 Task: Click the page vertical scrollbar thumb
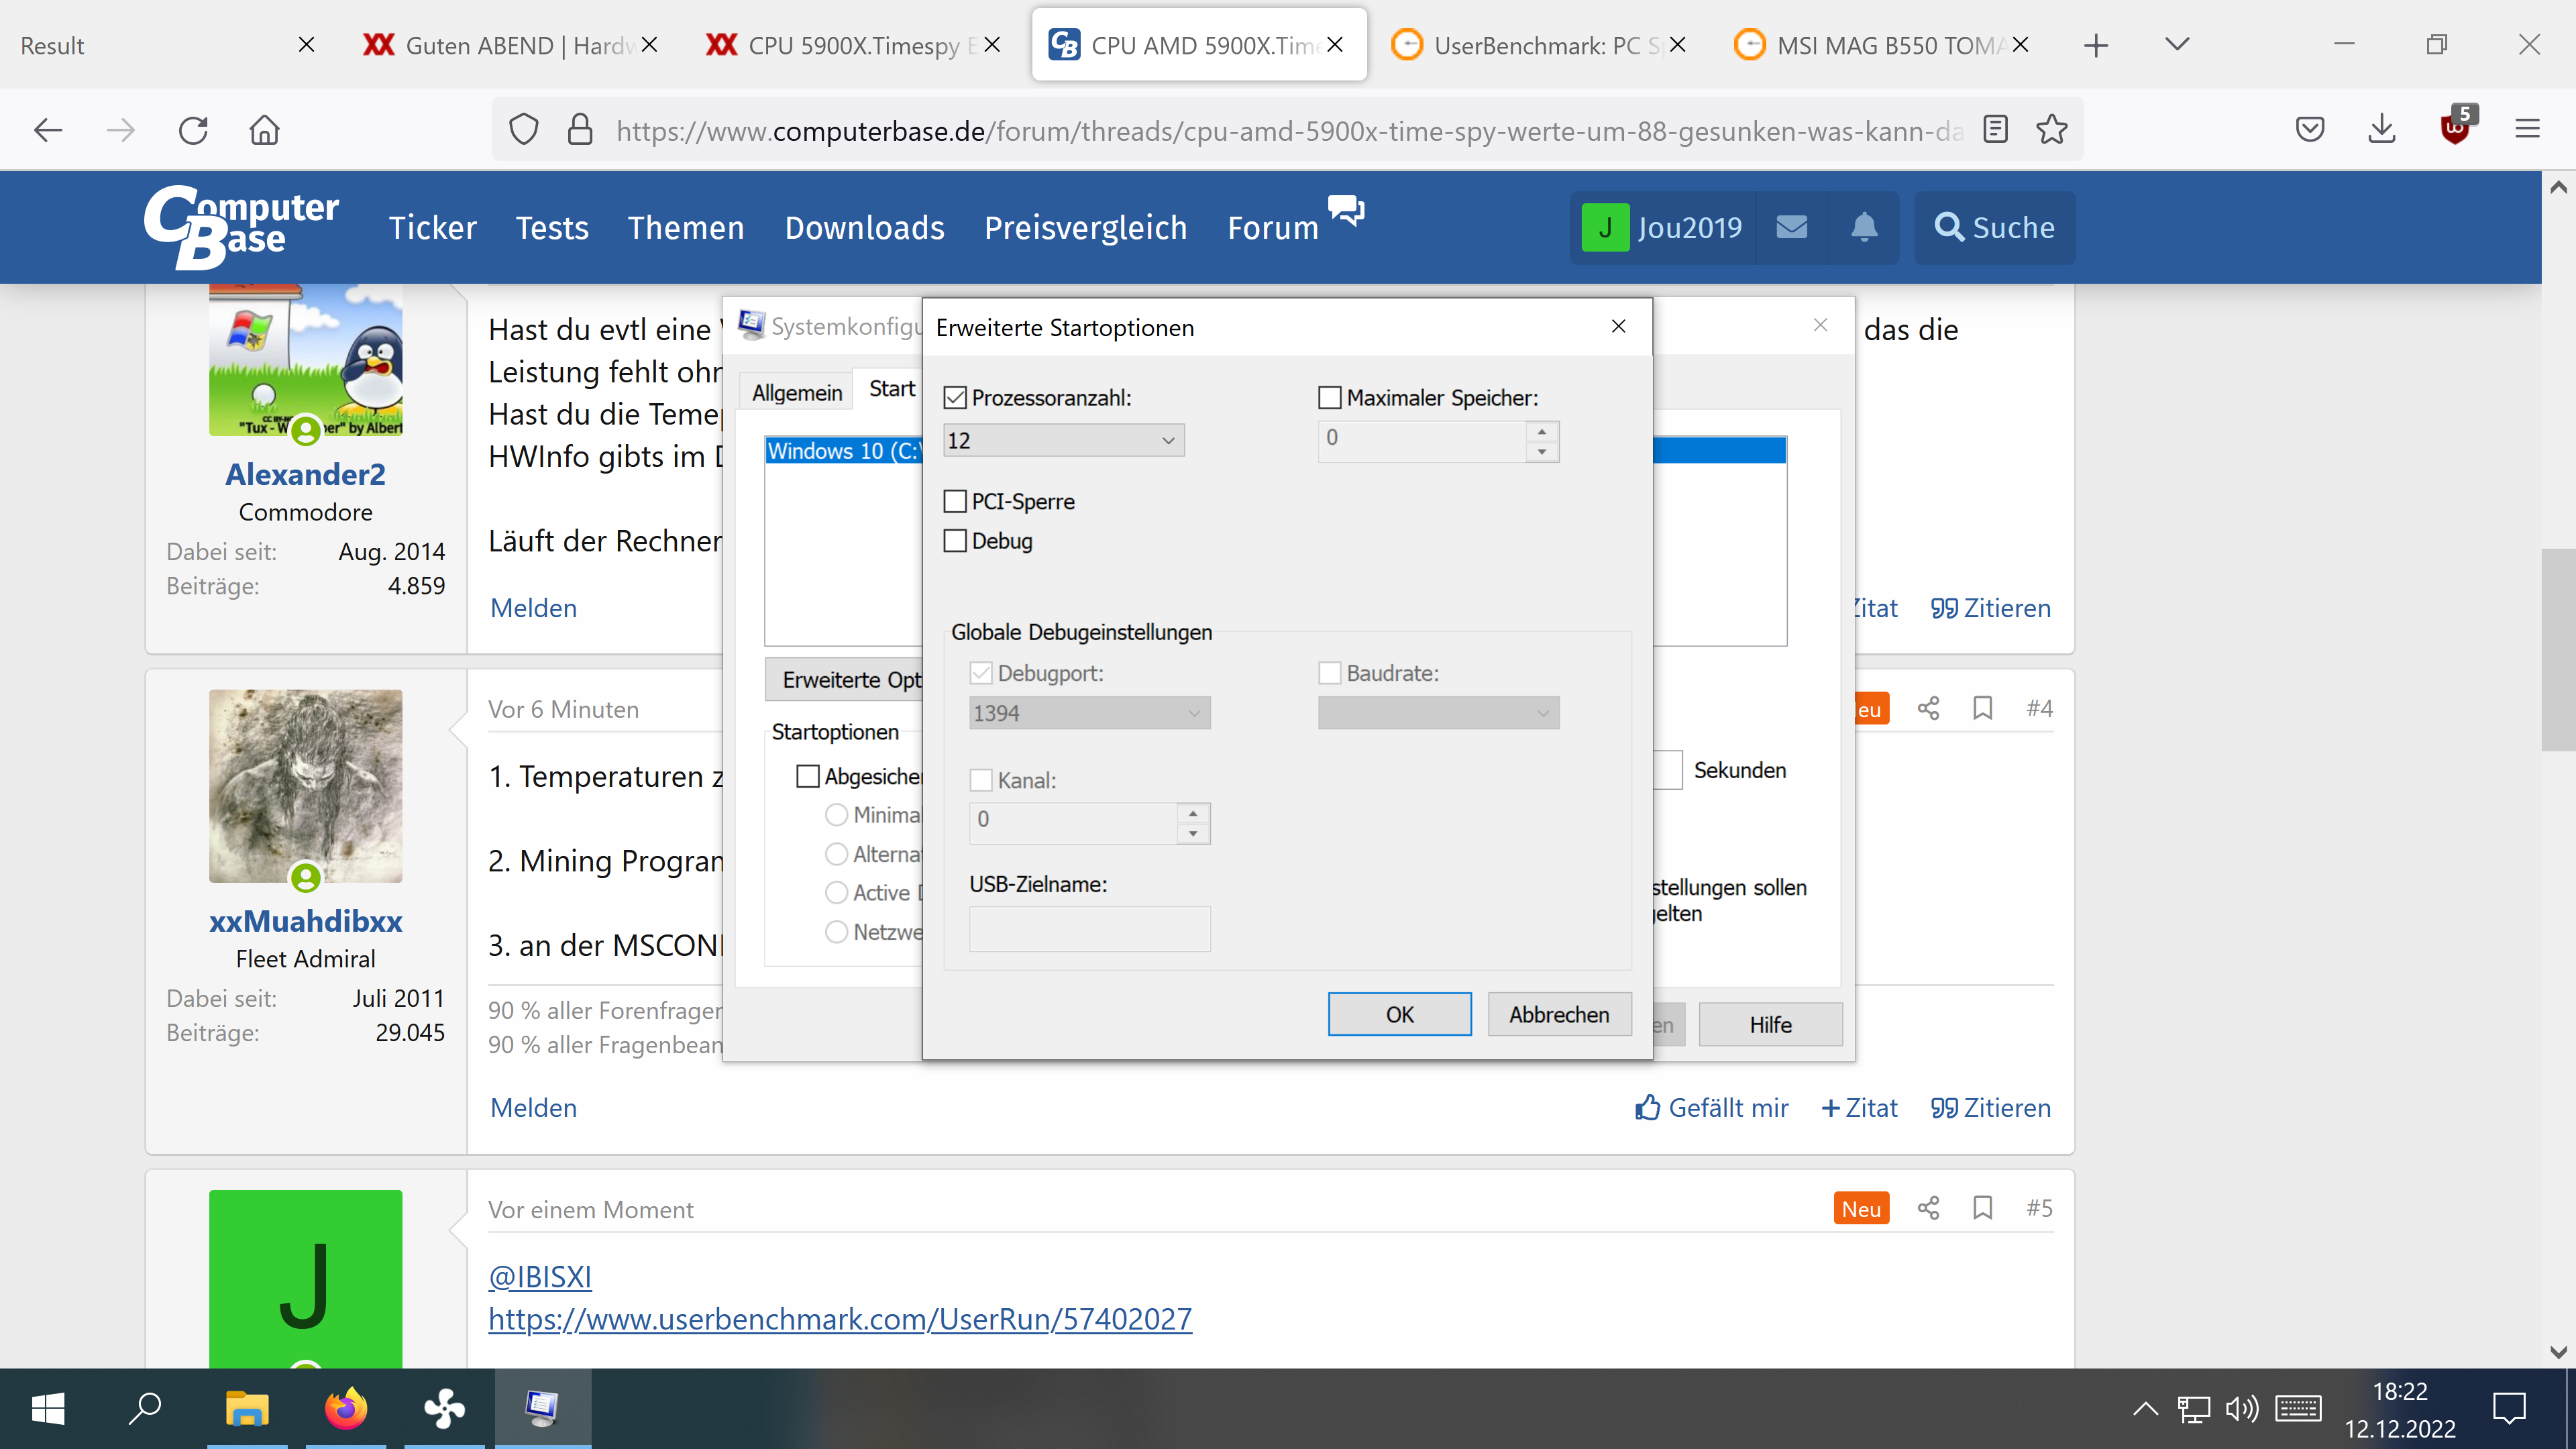tap(2558, 649)
